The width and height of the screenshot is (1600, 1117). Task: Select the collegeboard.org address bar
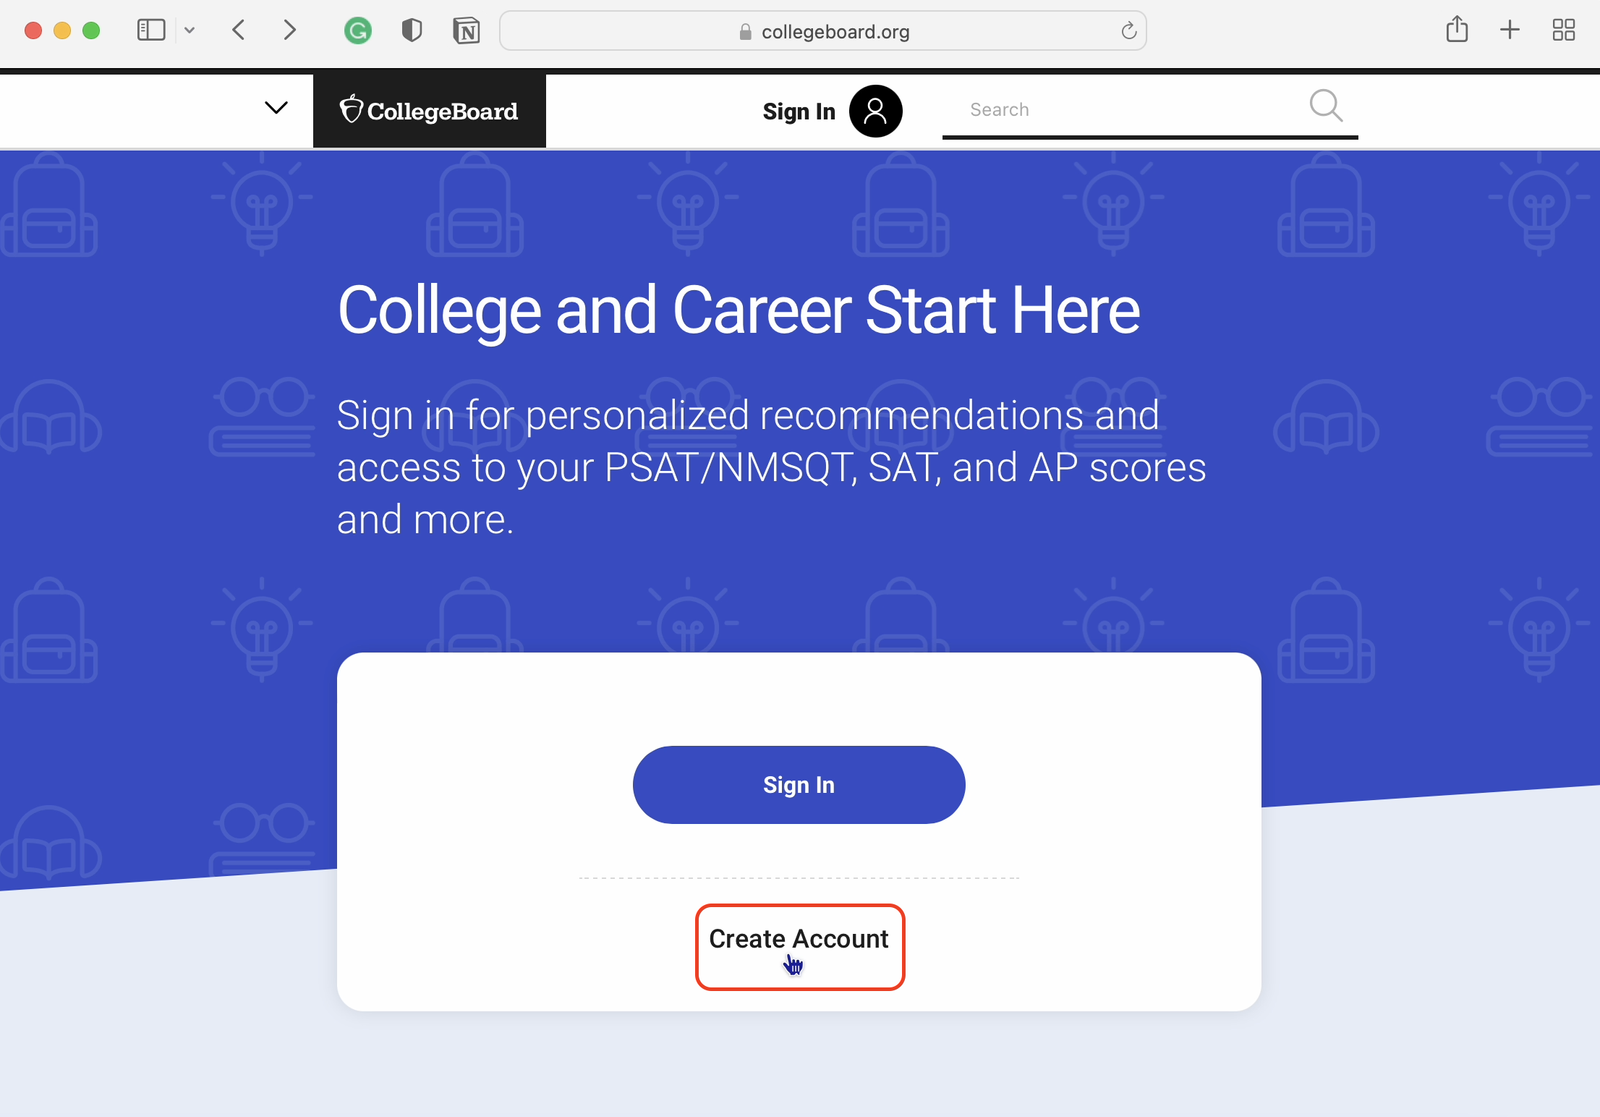822,31
